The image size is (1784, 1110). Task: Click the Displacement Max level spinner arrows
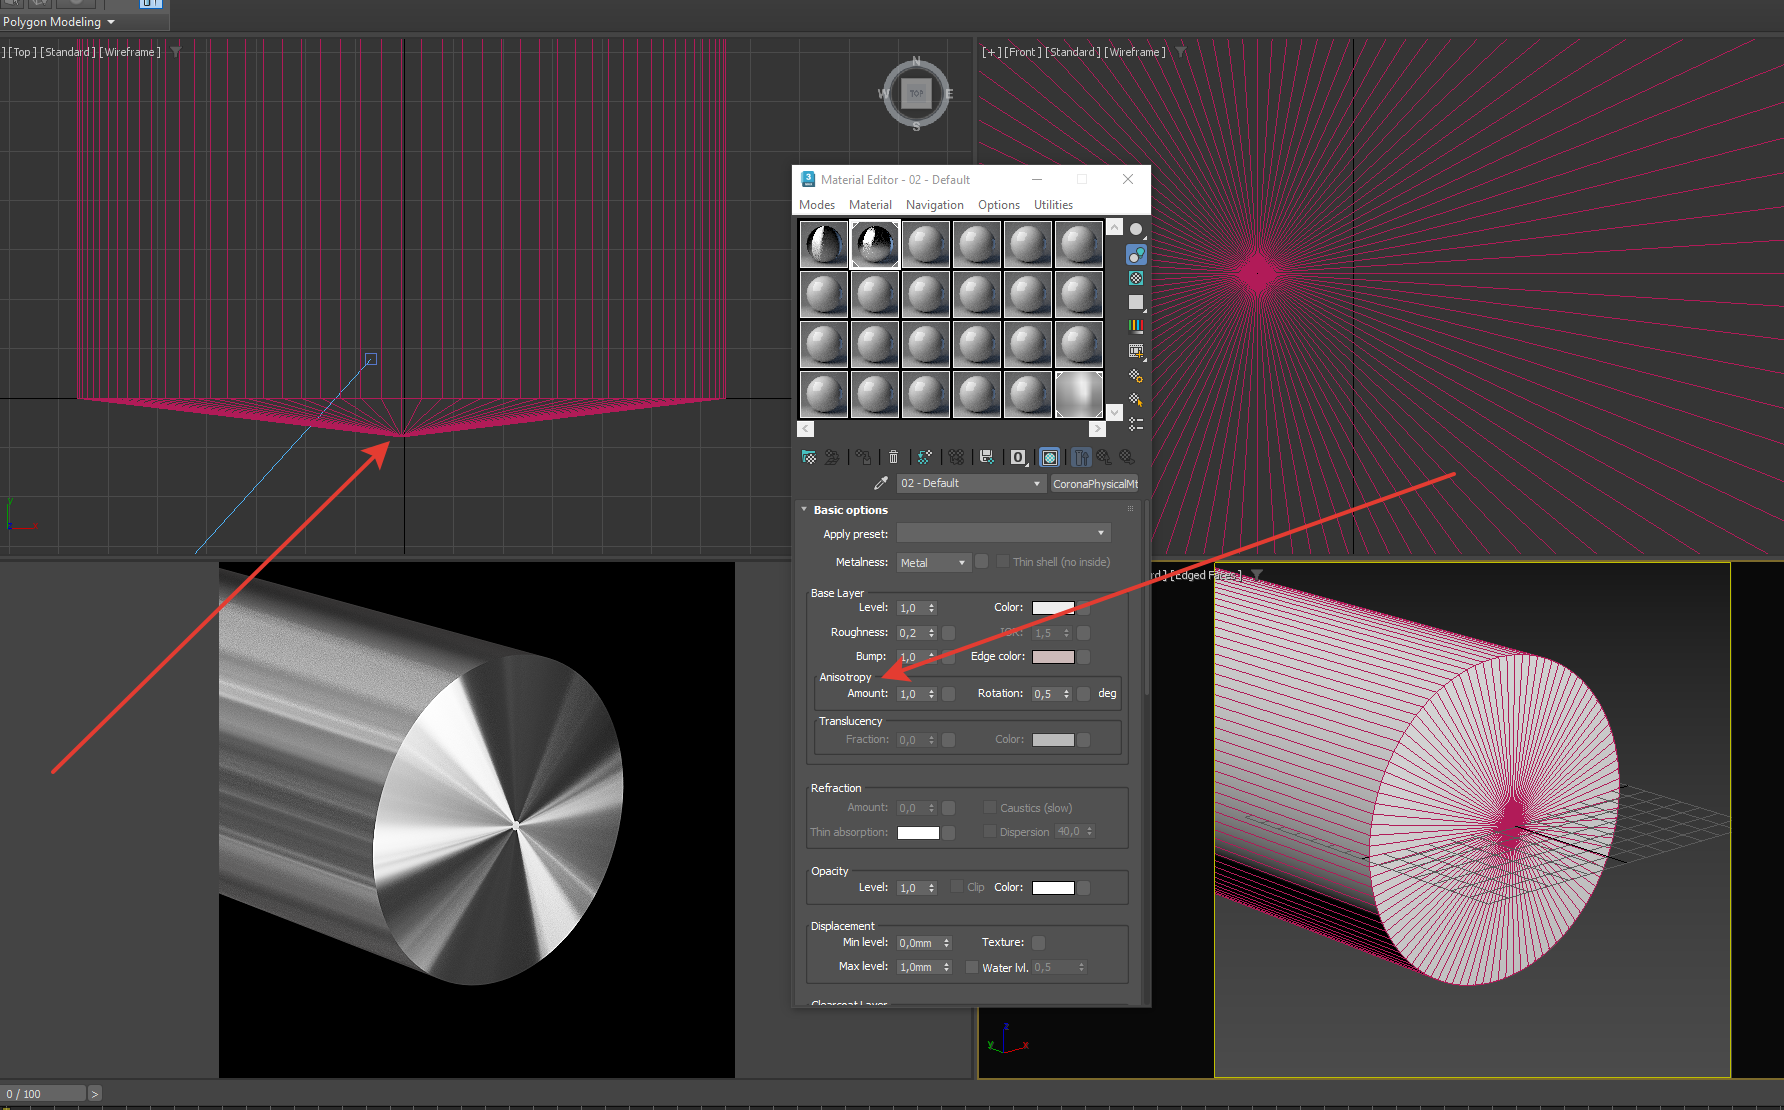tap(946, 967)
